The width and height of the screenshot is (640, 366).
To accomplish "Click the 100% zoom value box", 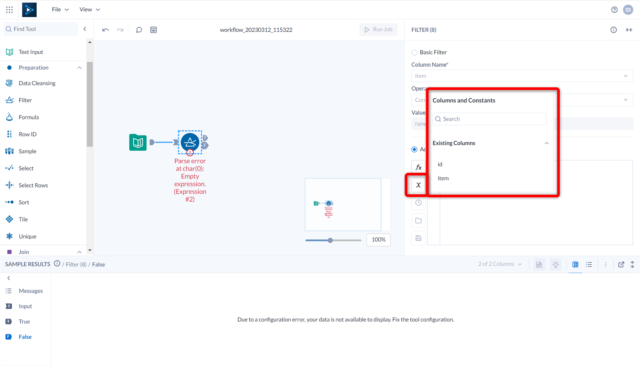I will coord(378,240).
